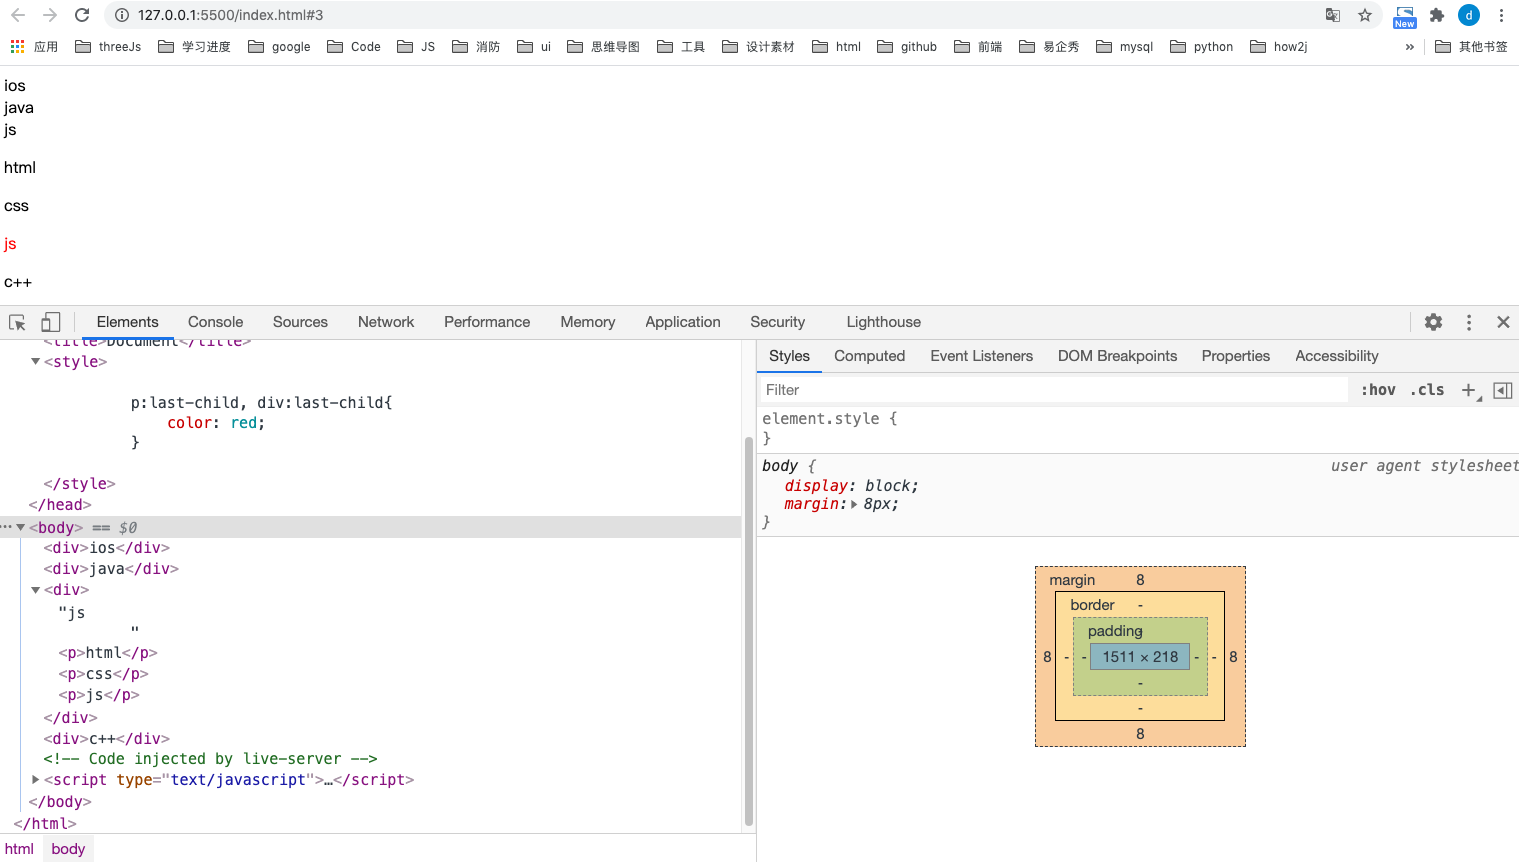Open DevTools more options menu

coord(1468,322)
